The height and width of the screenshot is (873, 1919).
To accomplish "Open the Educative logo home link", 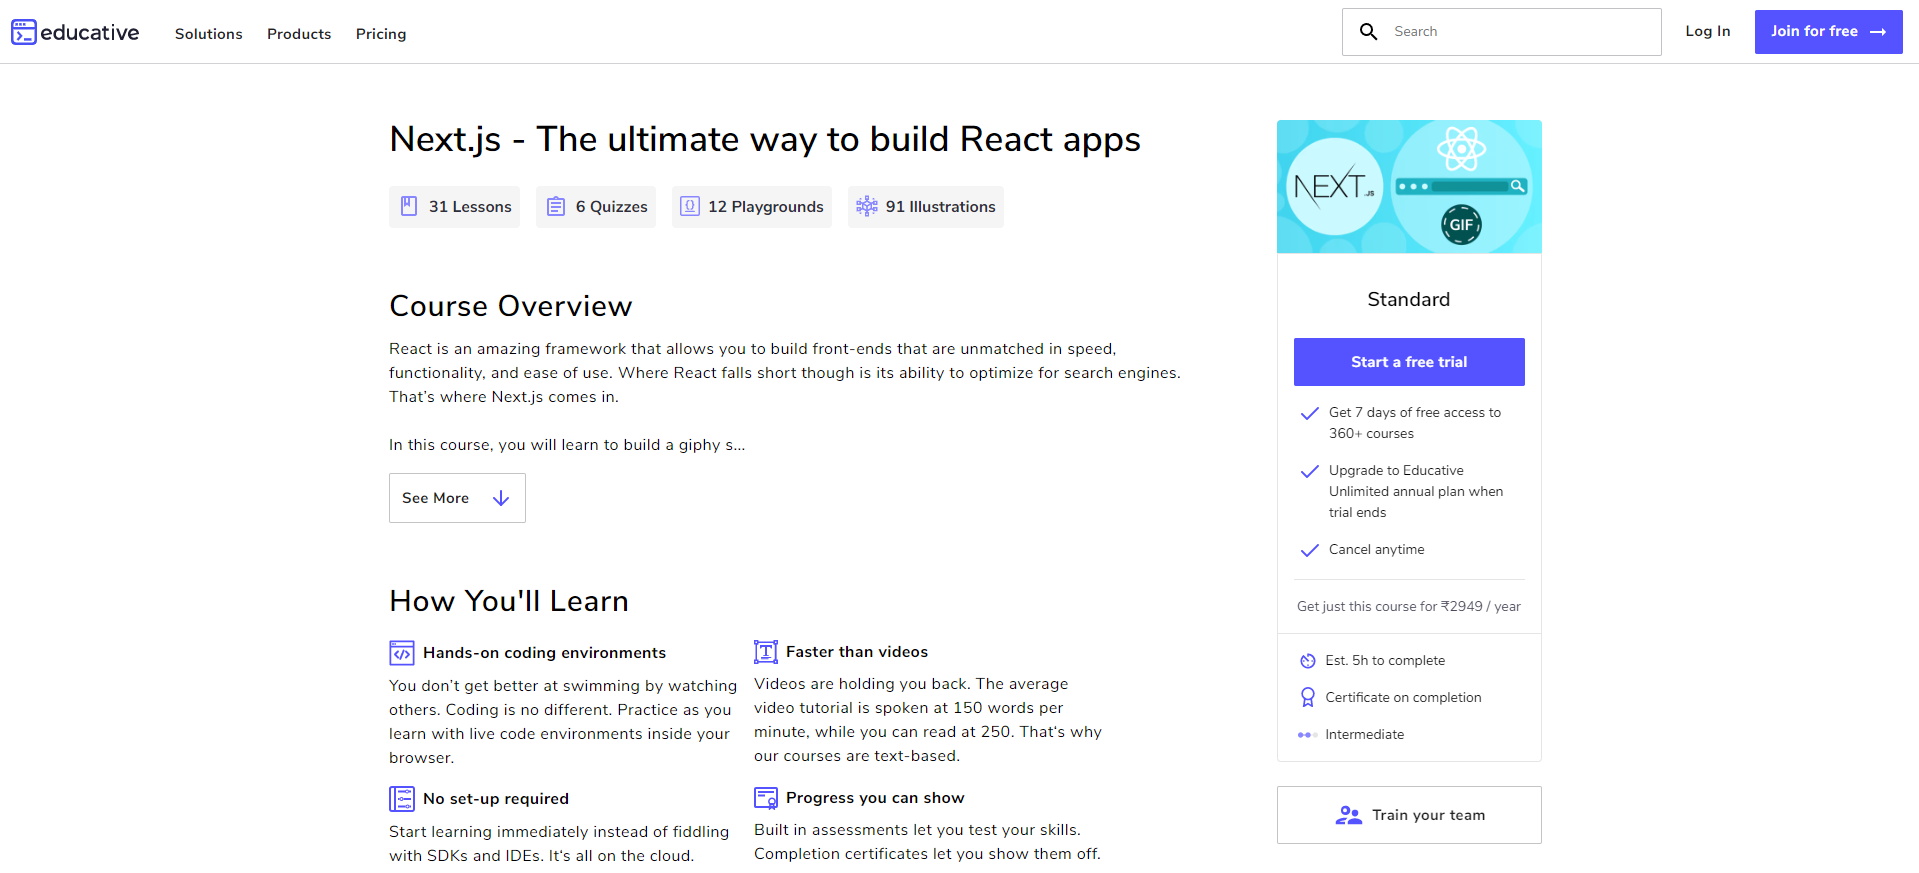I will 75,32.
